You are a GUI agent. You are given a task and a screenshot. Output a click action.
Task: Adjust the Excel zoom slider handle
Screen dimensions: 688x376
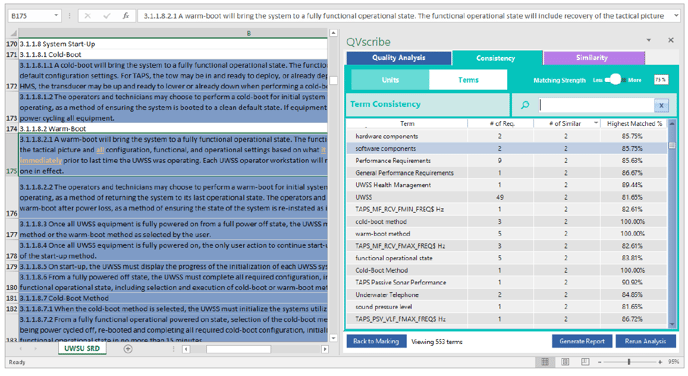click(629, 362)
